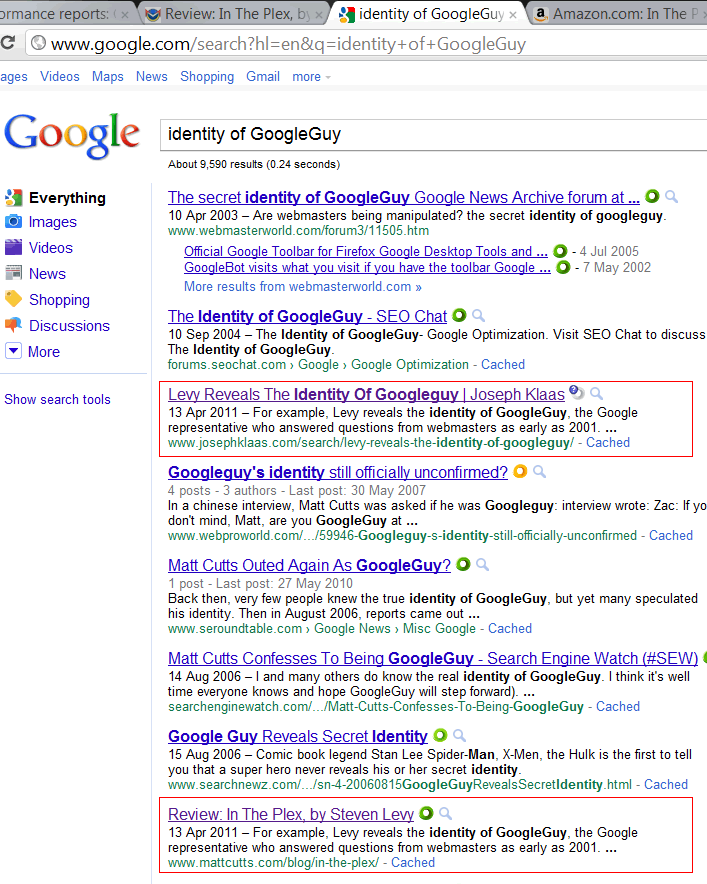This screenshot has width=707, height=884.
Task: Select Discussions text in the left sidebar
Action: point(69,326)
